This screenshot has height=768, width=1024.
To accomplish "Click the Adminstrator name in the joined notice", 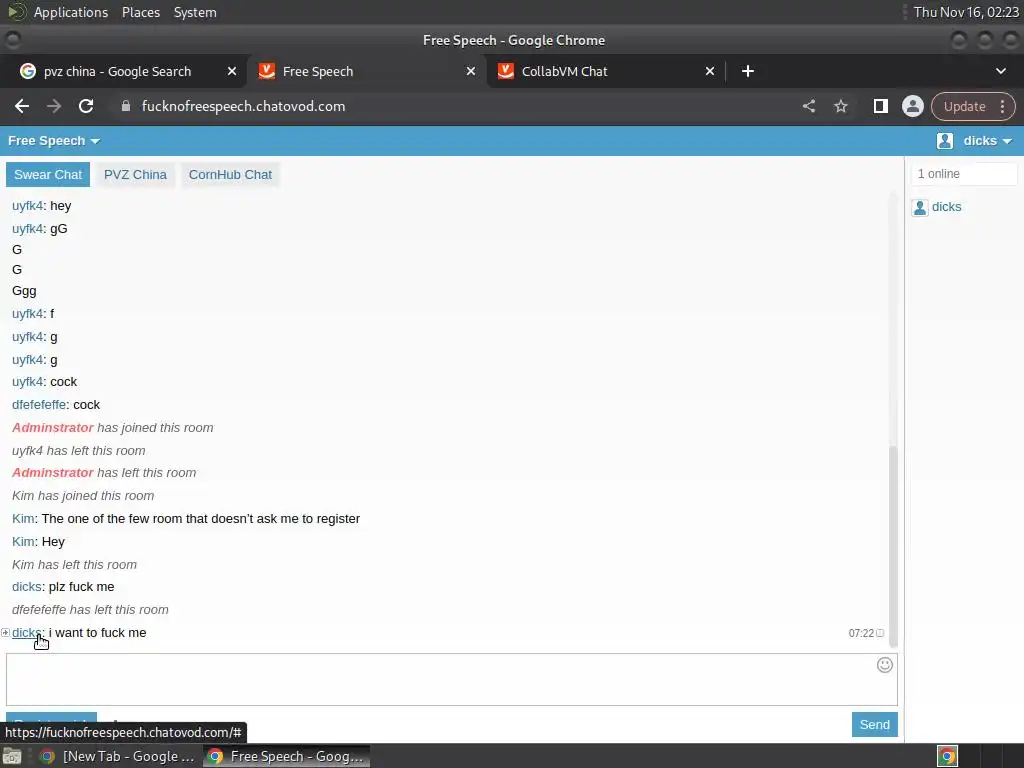I will 53,428.
